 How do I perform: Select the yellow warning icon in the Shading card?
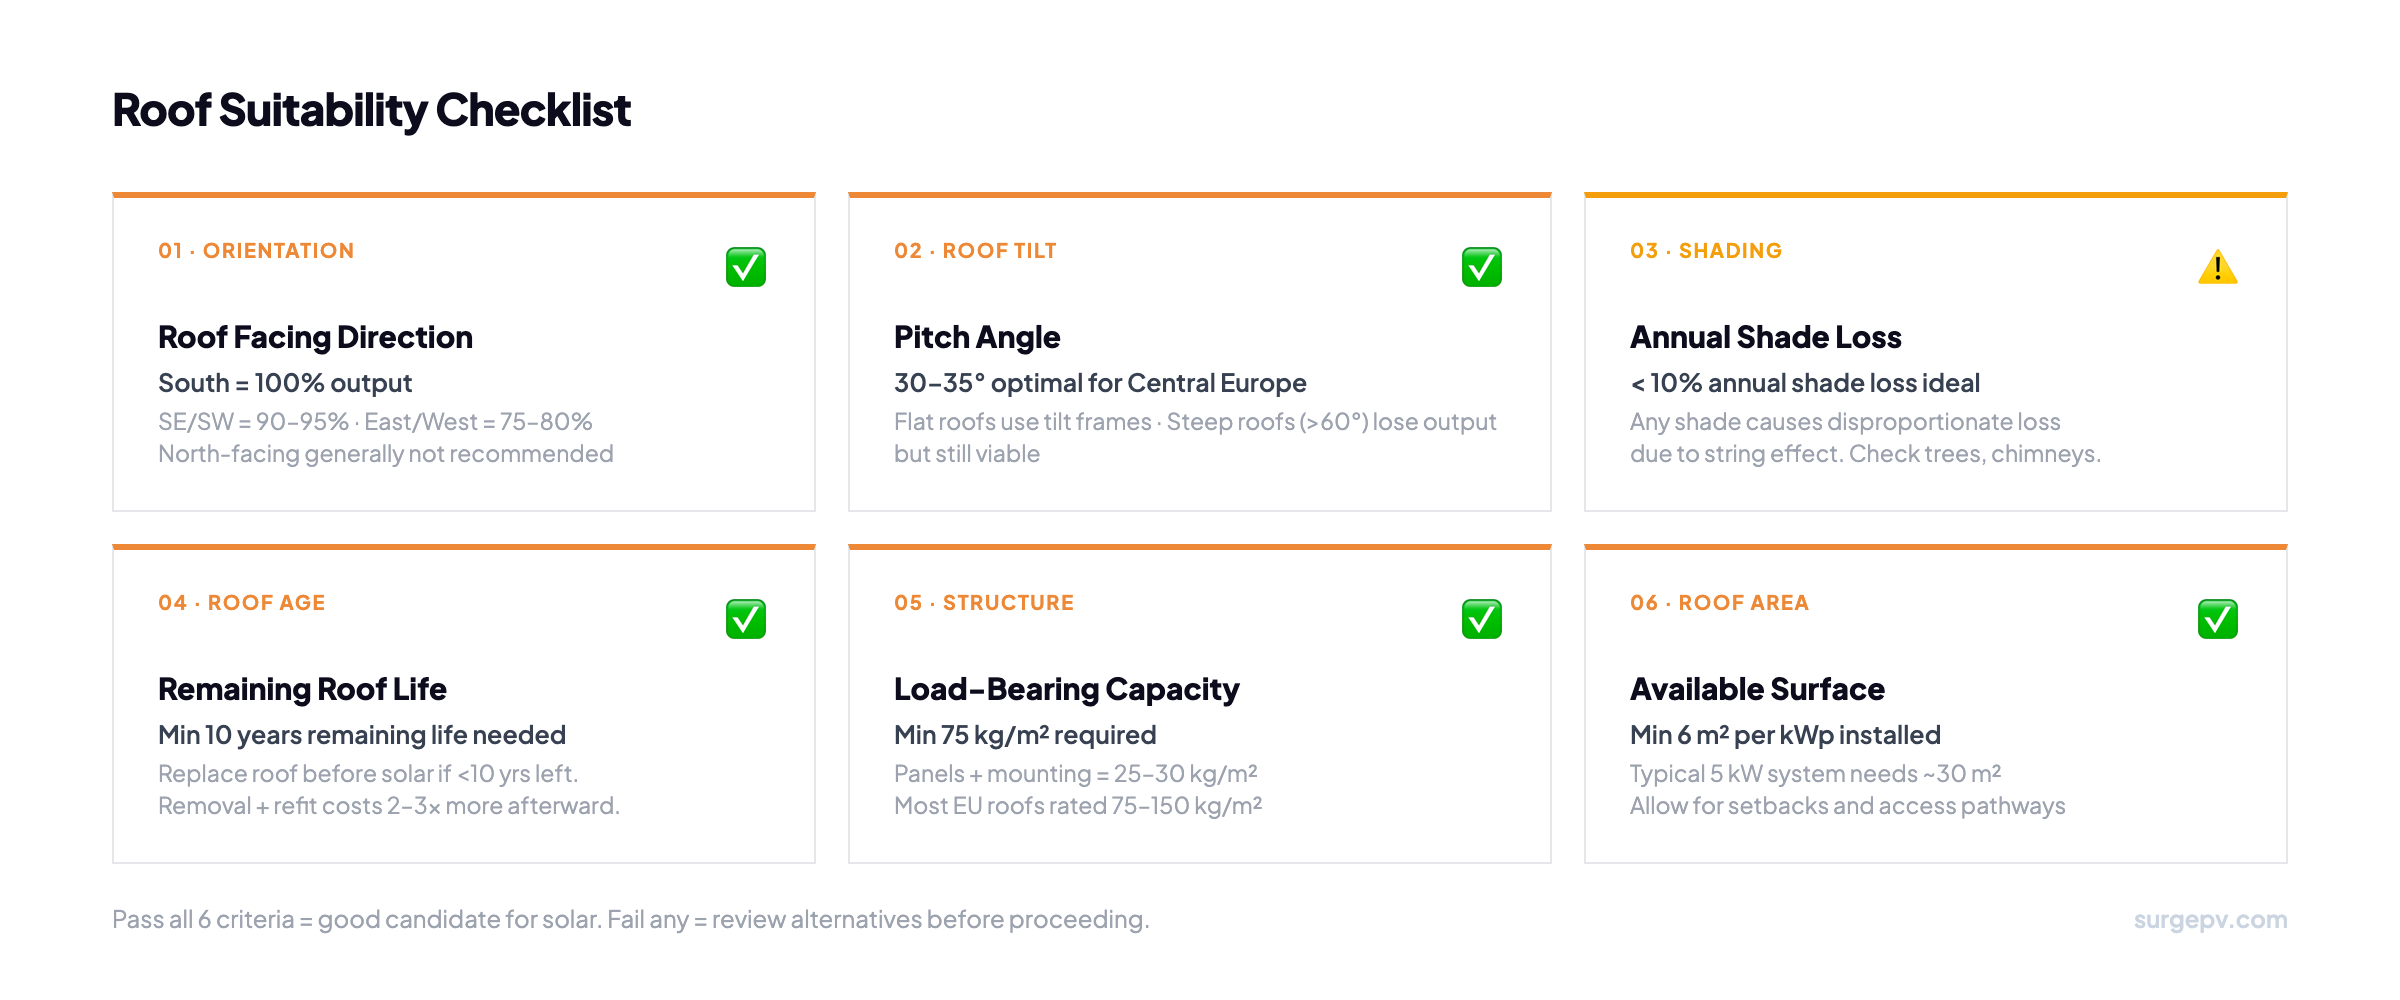[2217, 267]
